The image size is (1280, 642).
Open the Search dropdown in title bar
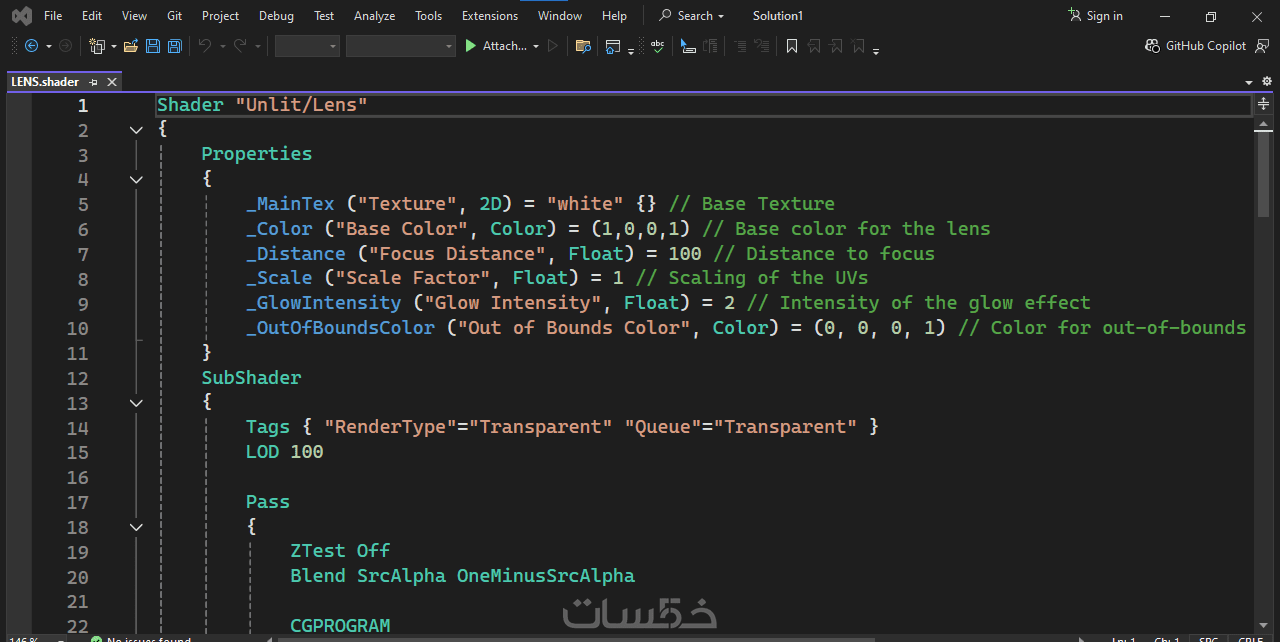(x=721, y=16)
